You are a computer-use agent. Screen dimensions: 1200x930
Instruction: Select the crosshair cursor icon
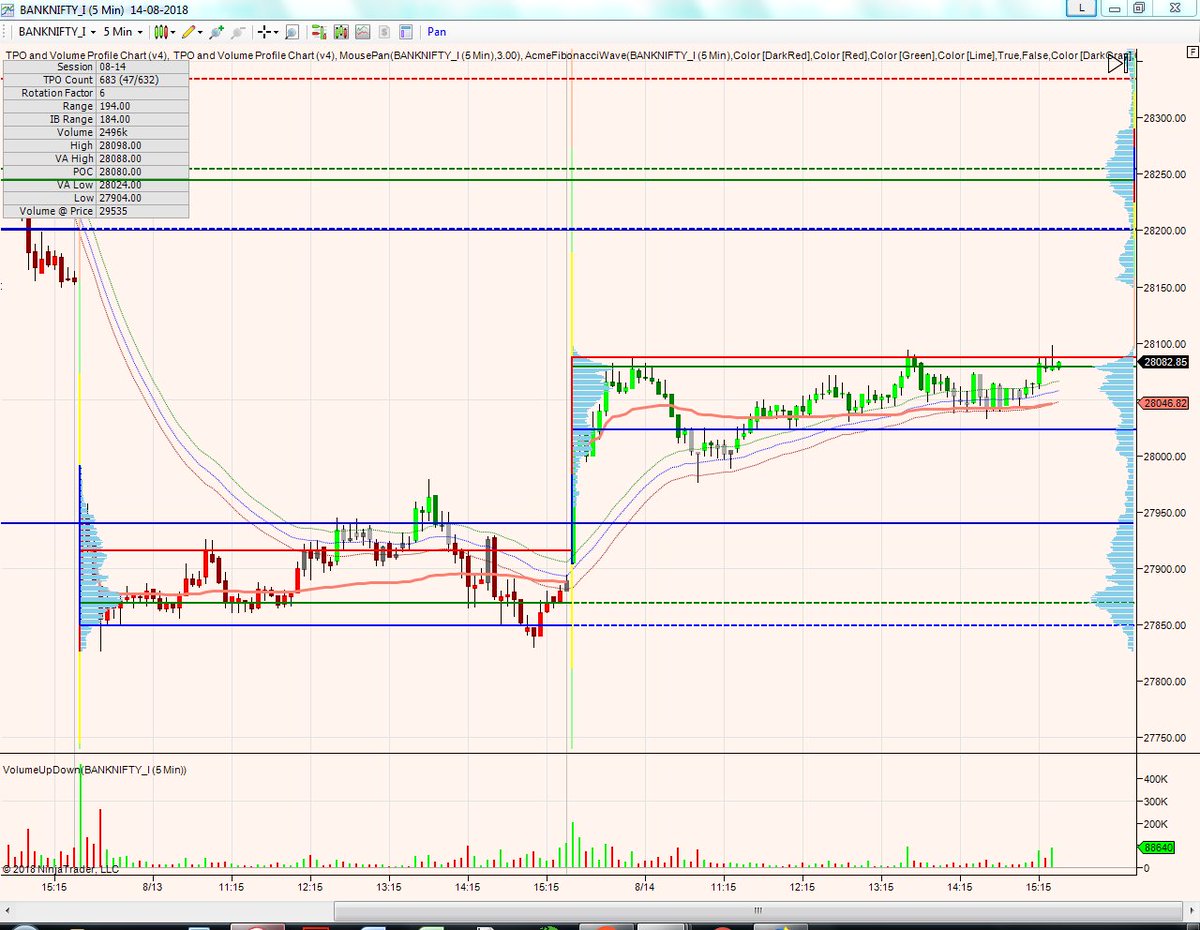tap(264, 32)
